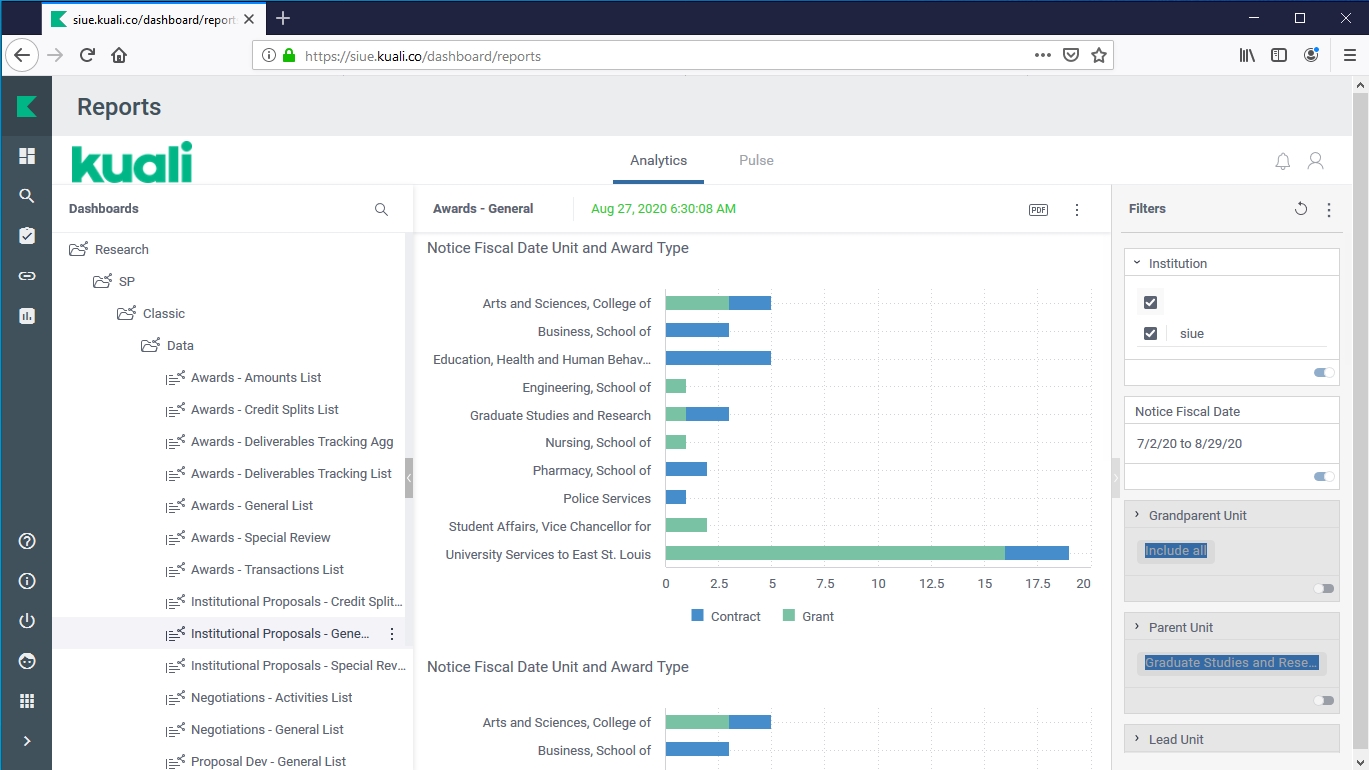Select the Analytics tab
Viewport: 1369px width, 770px height.
[658, 161]
